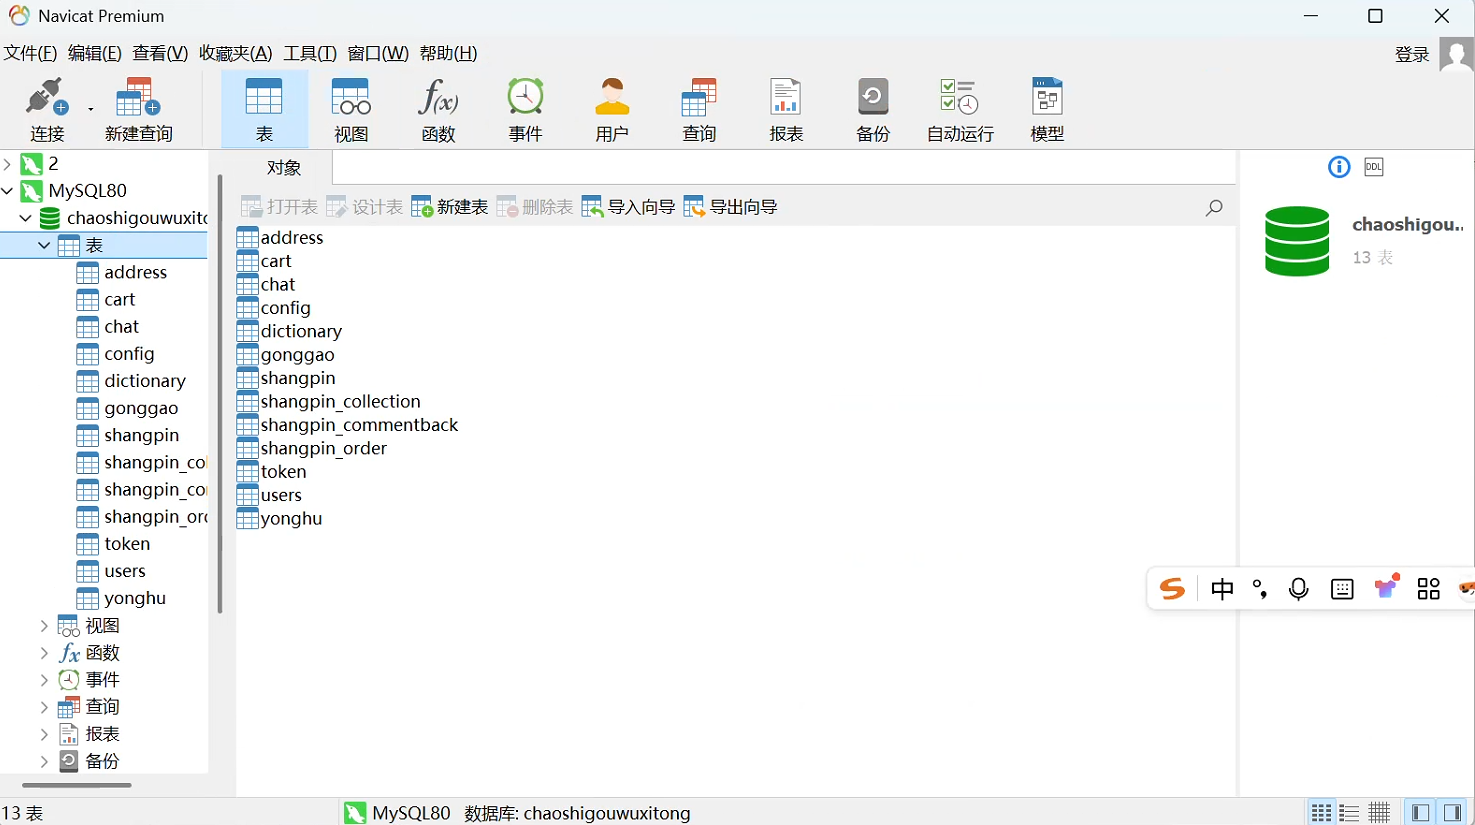This screenshot has height=825, width=1475.
Task: Click the search magnifier in objects pane
Action: [x=1214, y=208]
